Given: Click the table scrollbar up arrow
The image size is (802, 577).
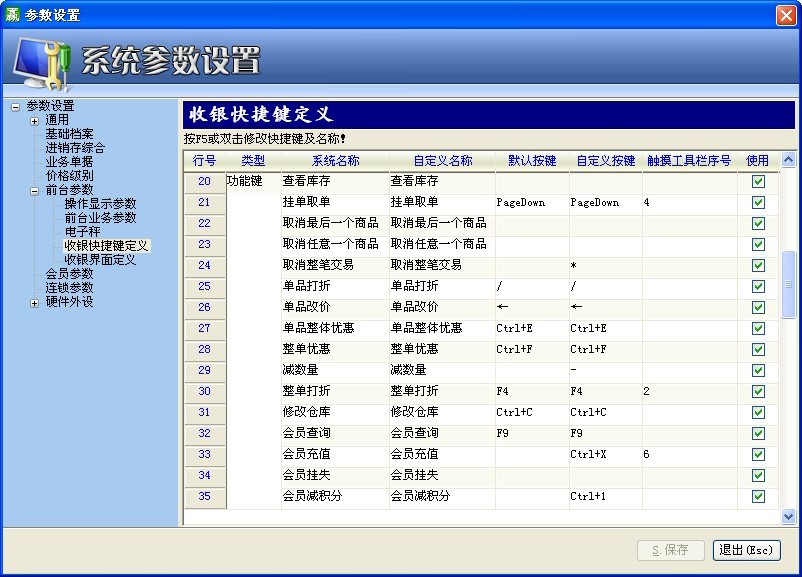Looking at the screenshot, I should click(788, 160).
